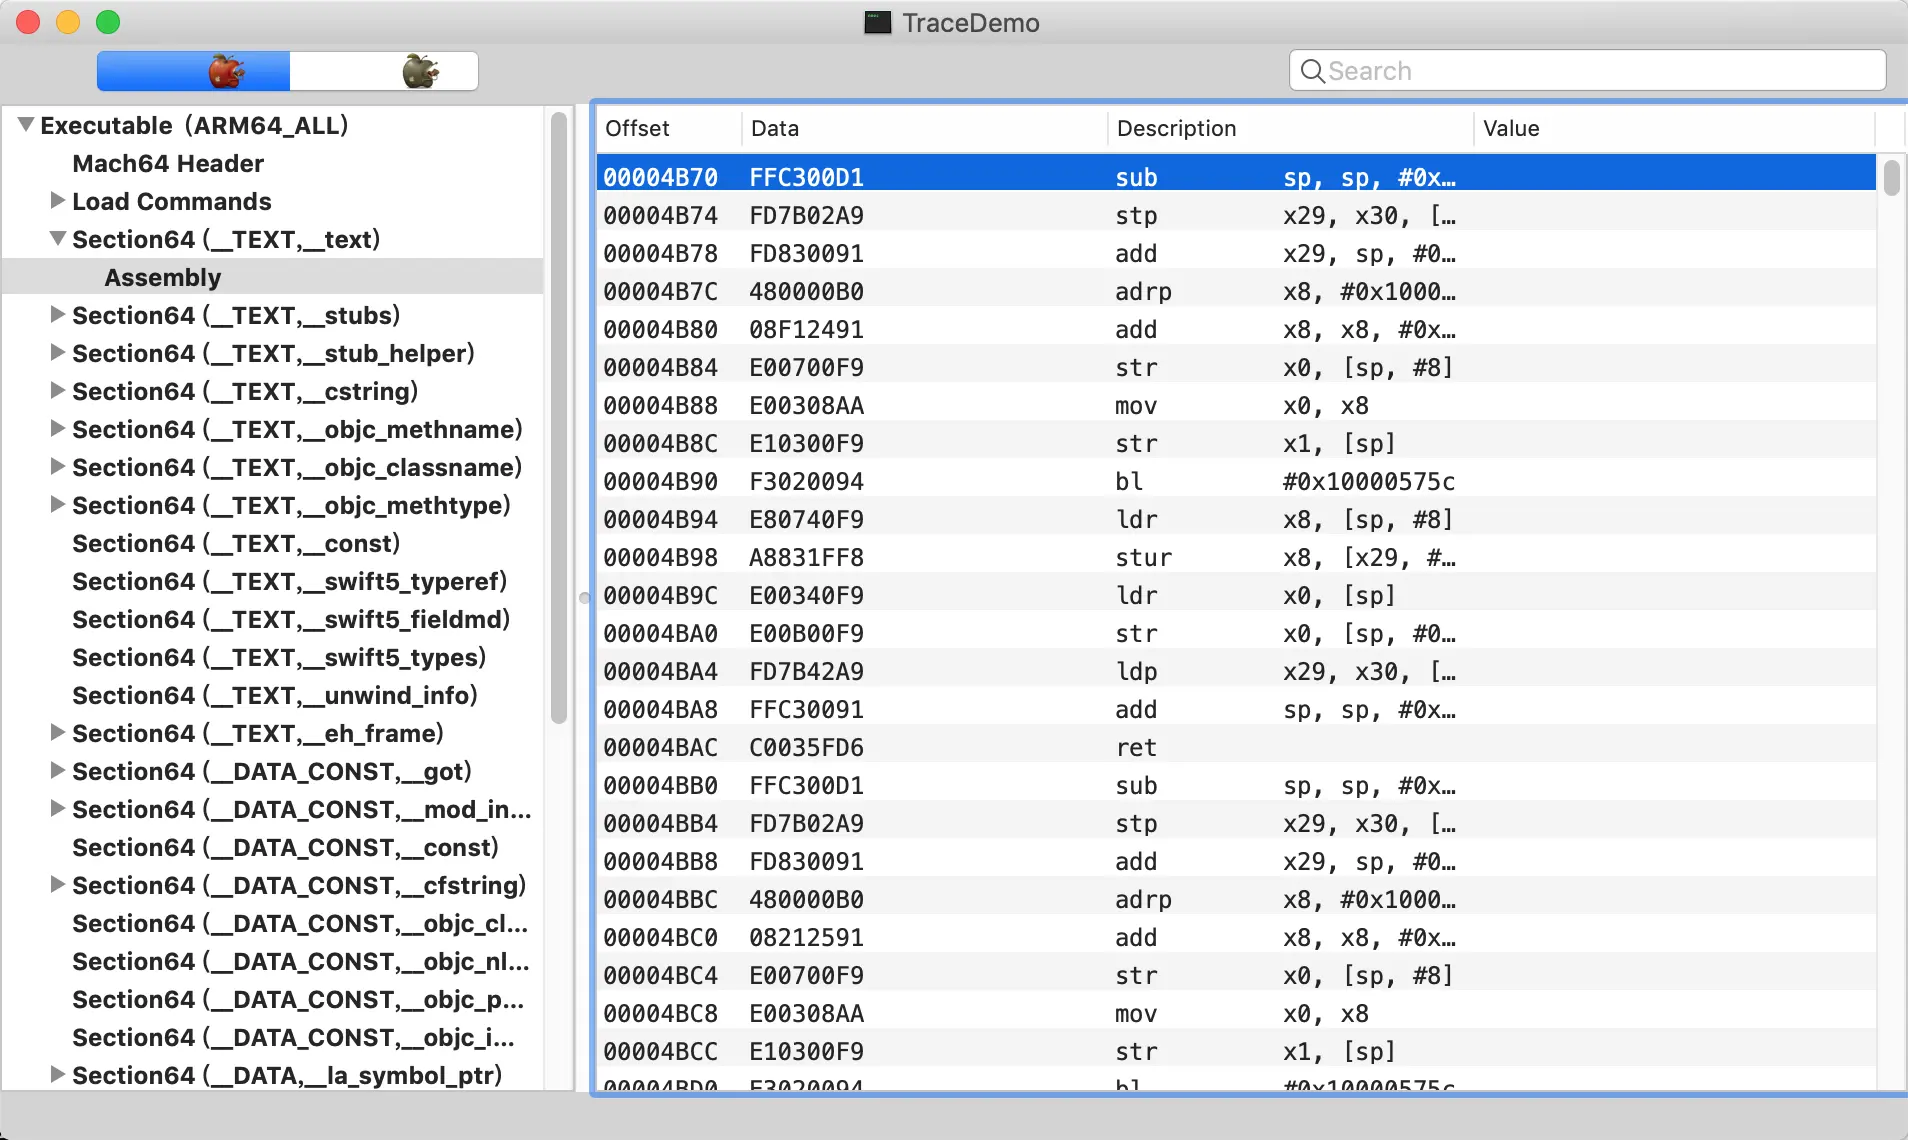
Task: Collapse Section64 (__TEXT,__text) node
Action: pyautogui.click(x=58, y=238)
